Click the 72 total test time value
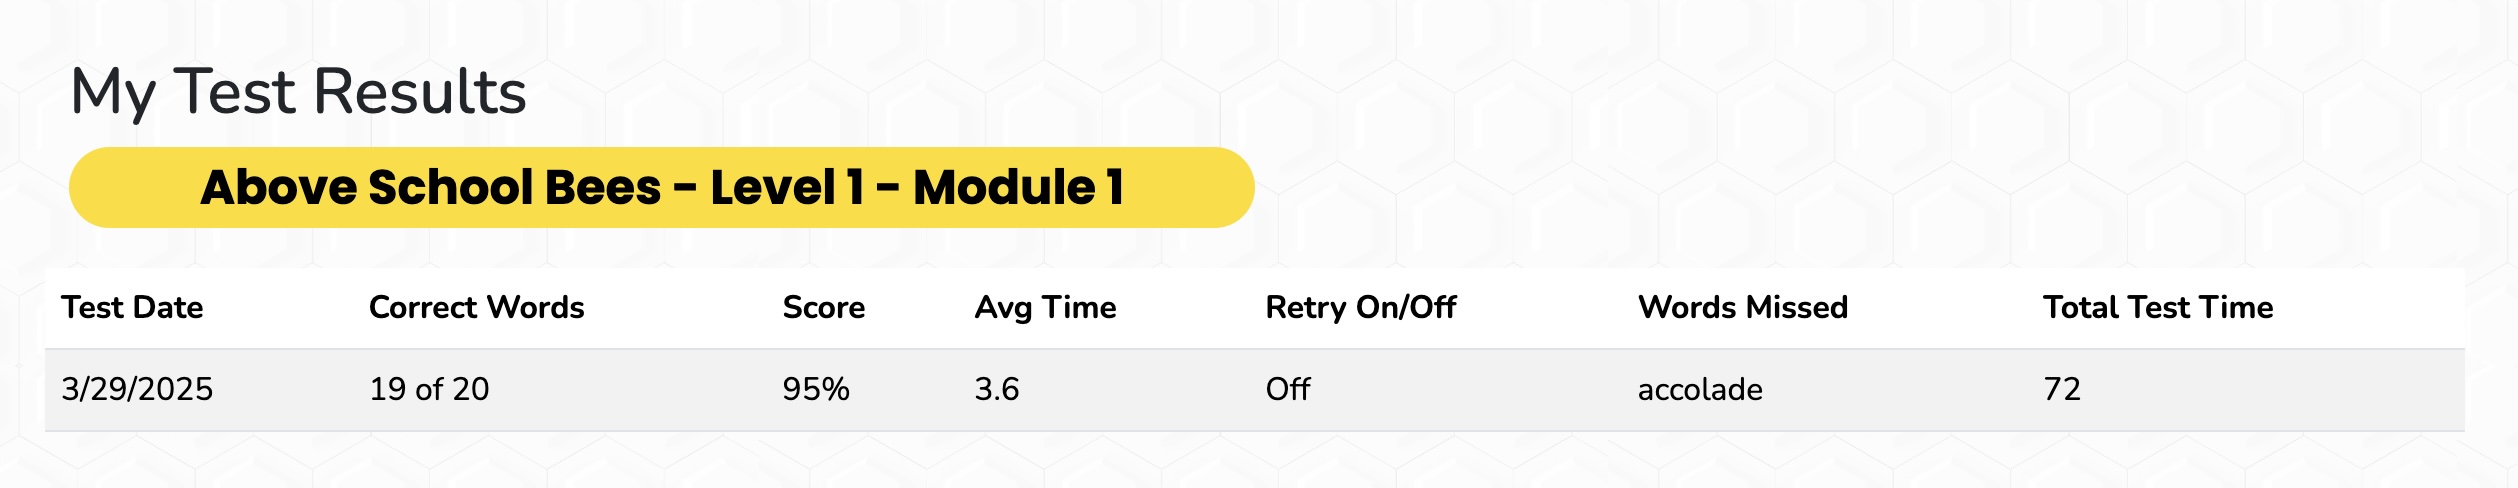The width and height of the screenshot is (2518, 488). (2061, 389)
